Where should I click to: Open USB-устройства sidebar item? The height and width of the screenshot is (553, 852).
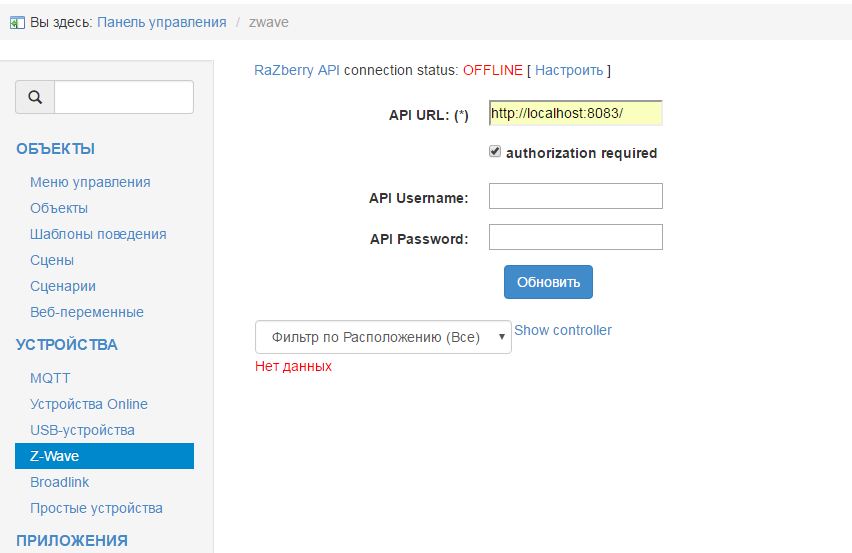tap(82, 430)
